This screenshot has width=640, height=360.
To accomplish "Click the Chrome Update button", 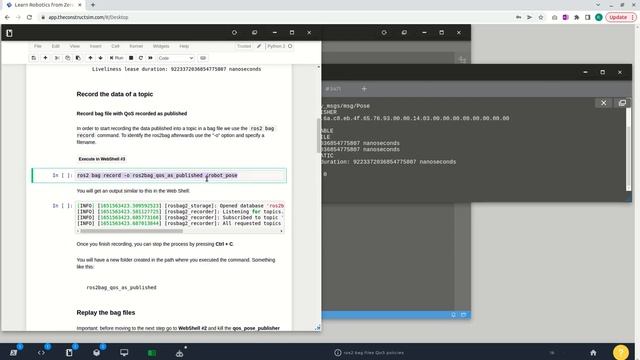I will click(620, 17).
